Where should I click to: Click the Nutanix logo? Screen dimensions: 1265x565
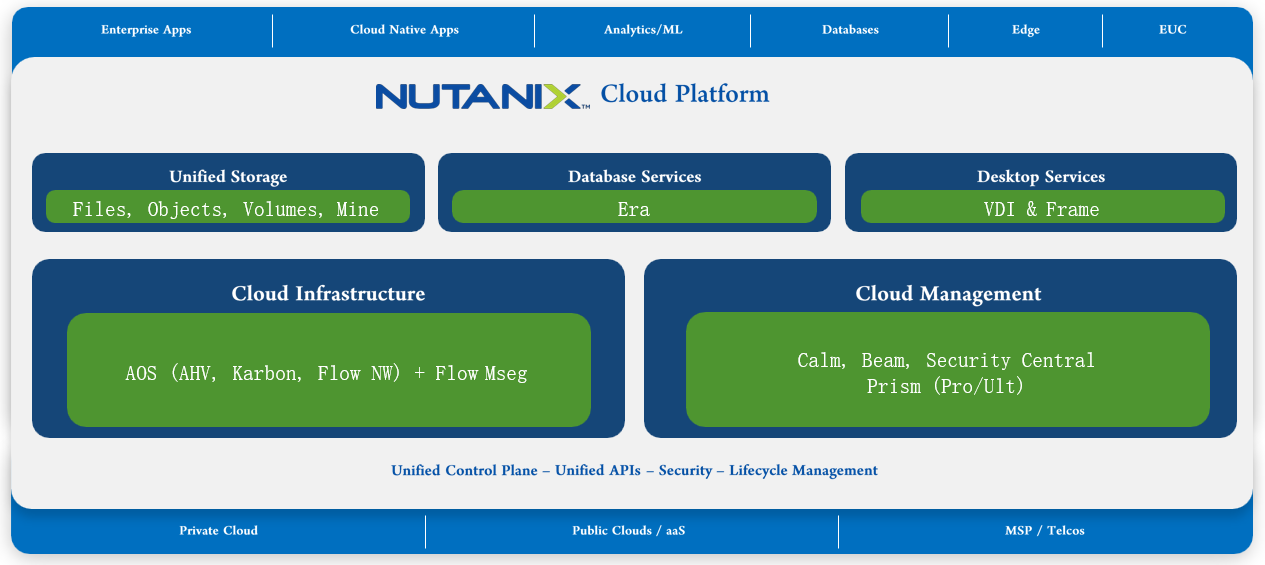tap(482, 96)
